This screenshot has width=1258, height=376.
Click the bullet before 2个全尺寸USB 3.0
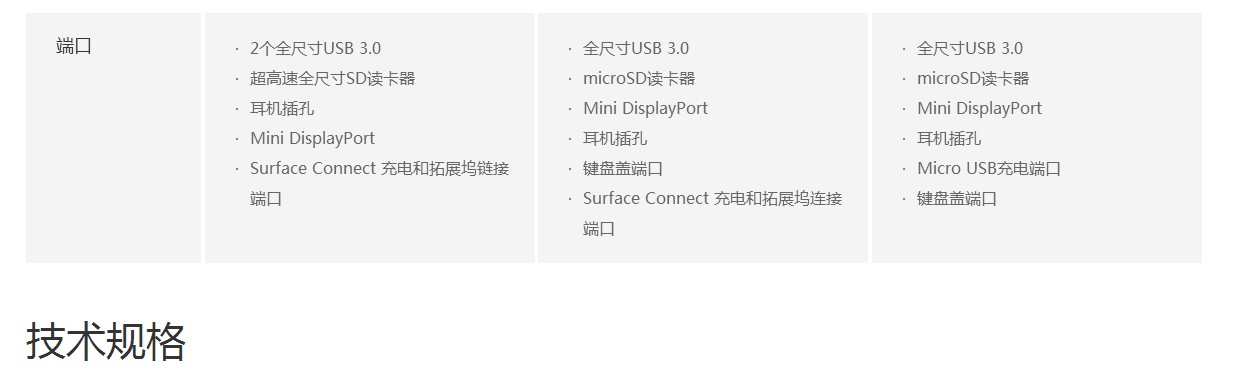(x=237, y=49)
